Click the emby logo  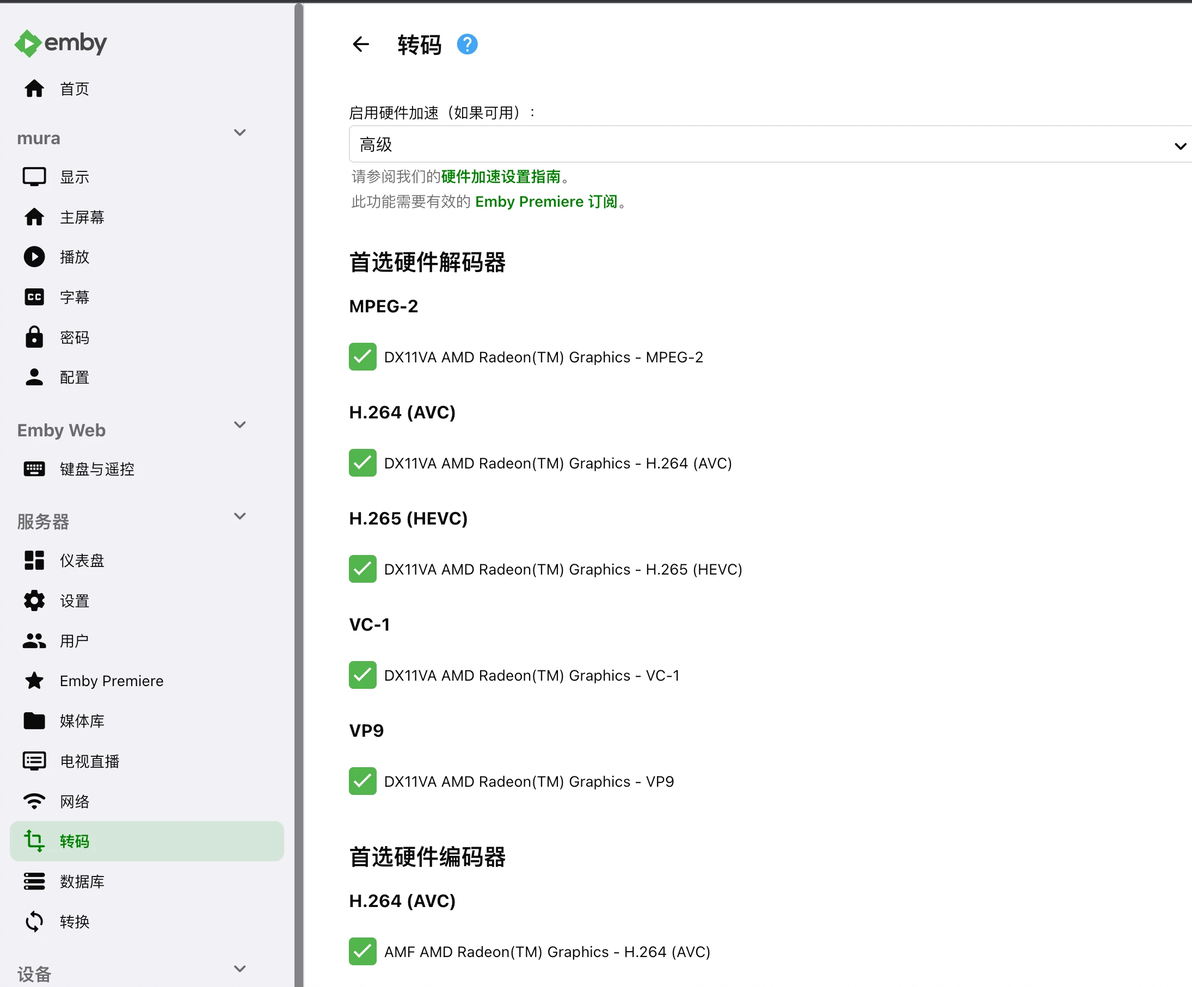pos(61,43)
